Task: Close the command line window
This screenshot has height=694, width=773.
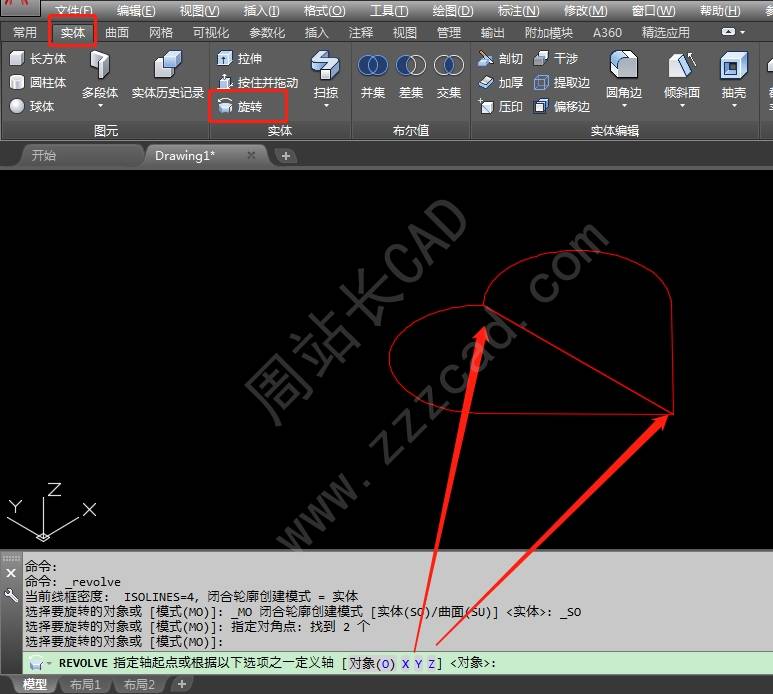Action: pyautogui.click(x=11, y=573)
